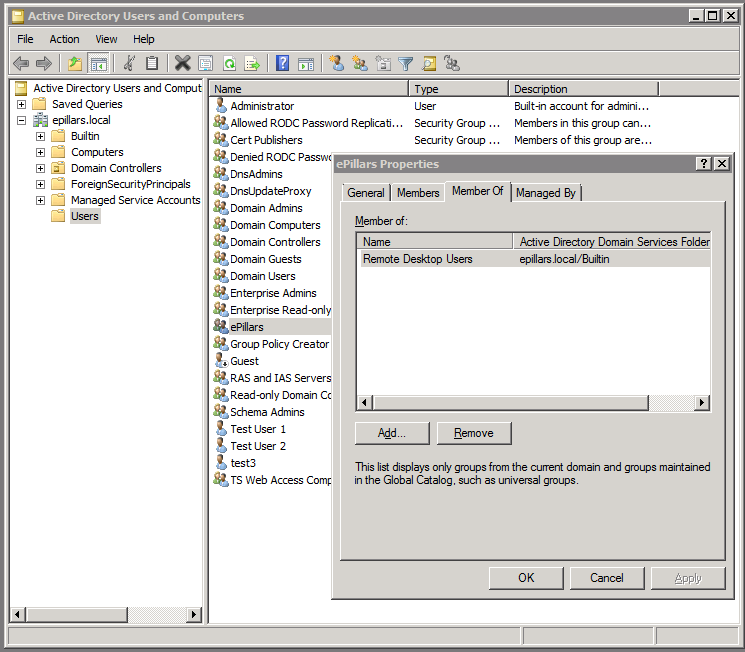Screen dimensions: 745x652
Task: Collapse the epillars.local domain node
Action: coord(21,120)
